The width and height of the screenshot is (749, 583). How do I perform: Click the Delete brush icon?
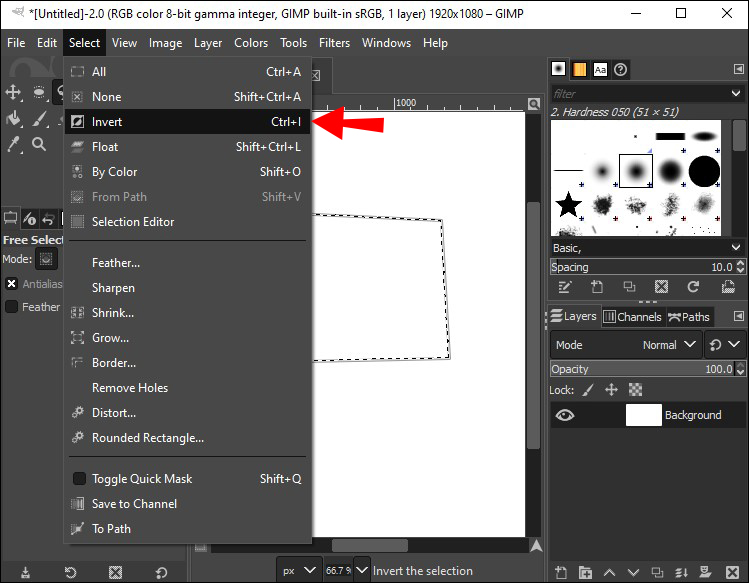pos(661,287)
